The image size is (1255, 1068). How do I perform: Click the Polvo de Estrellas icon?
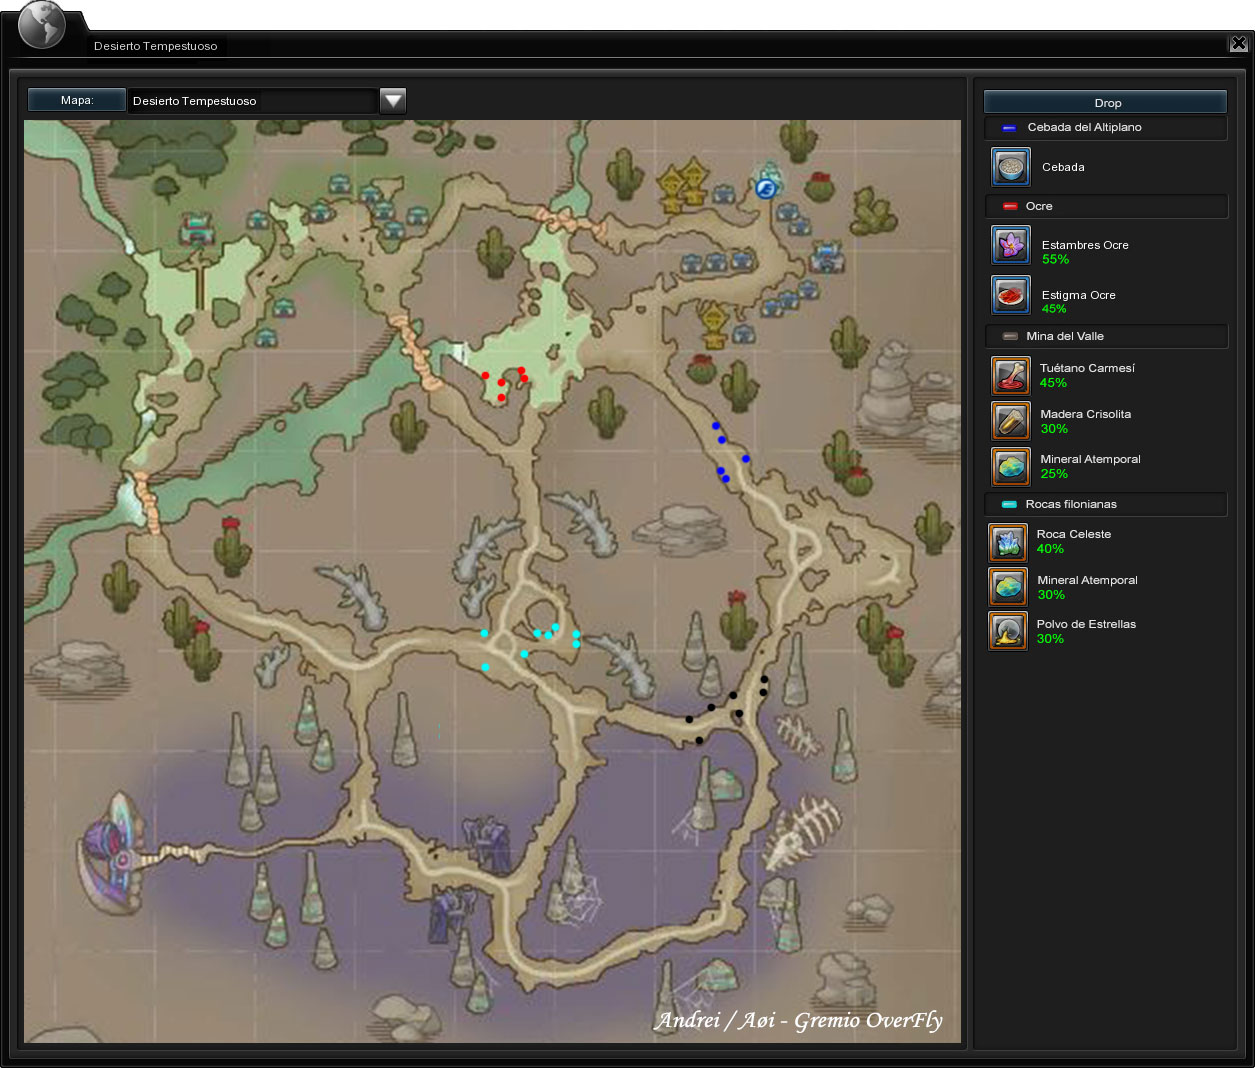click(1008, 631)
